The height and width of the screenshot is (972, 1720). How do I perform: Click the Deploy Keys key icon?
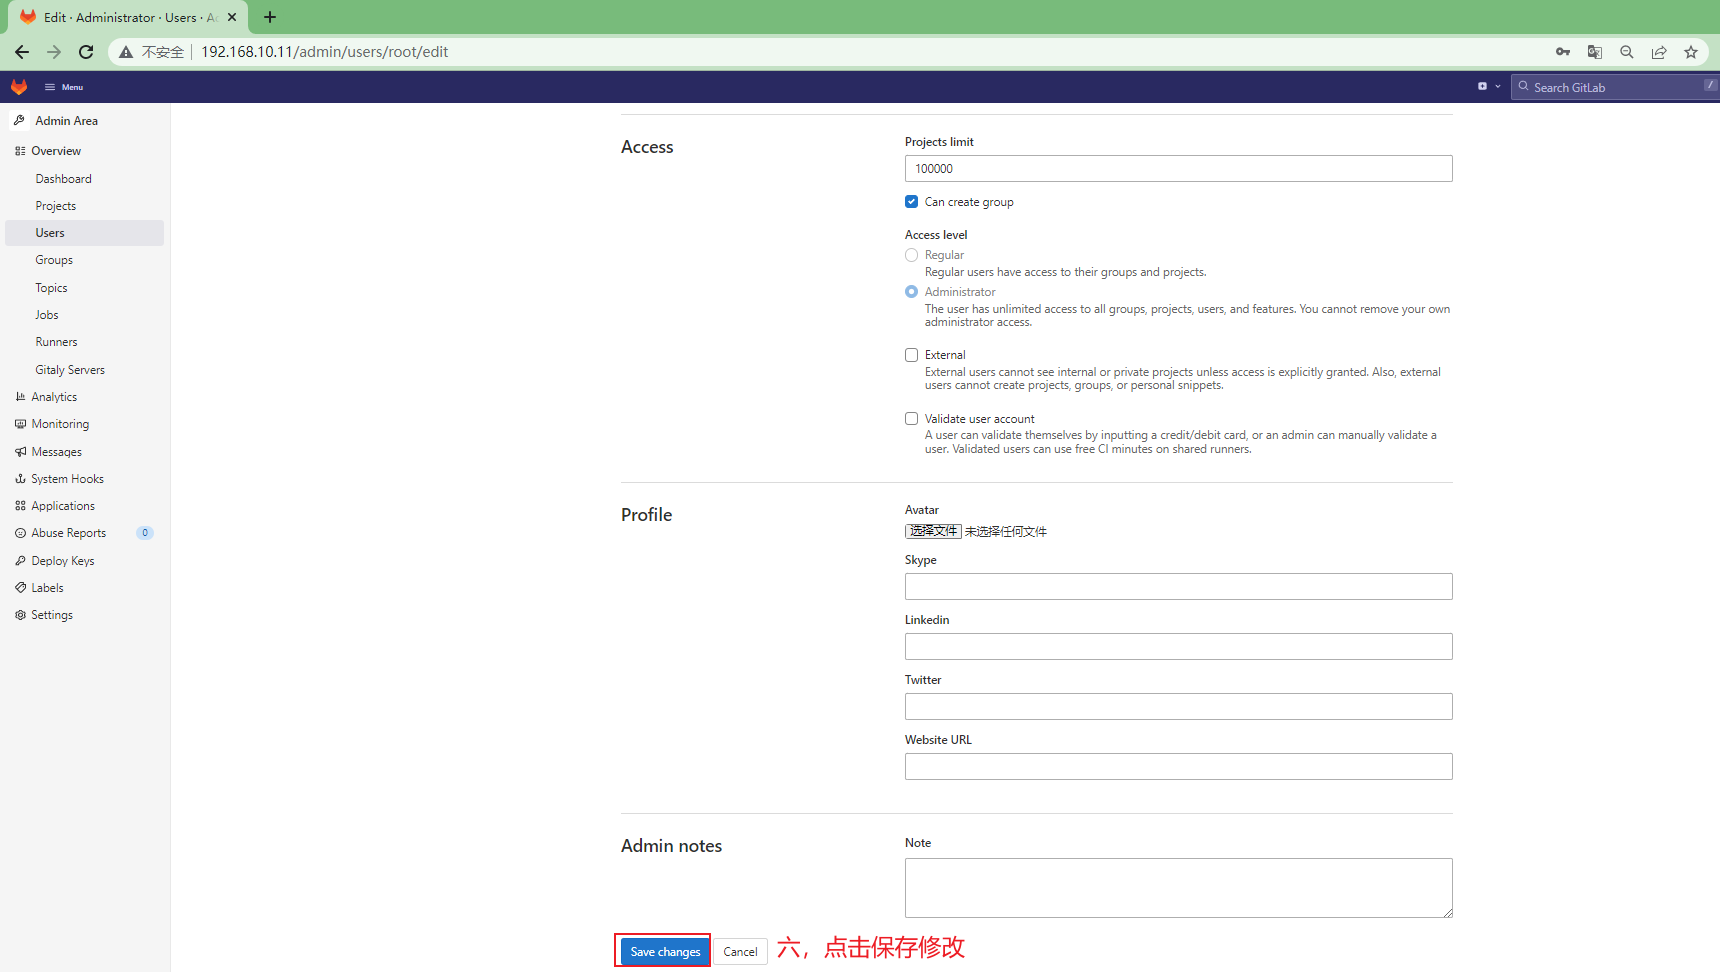coord(20,561)
